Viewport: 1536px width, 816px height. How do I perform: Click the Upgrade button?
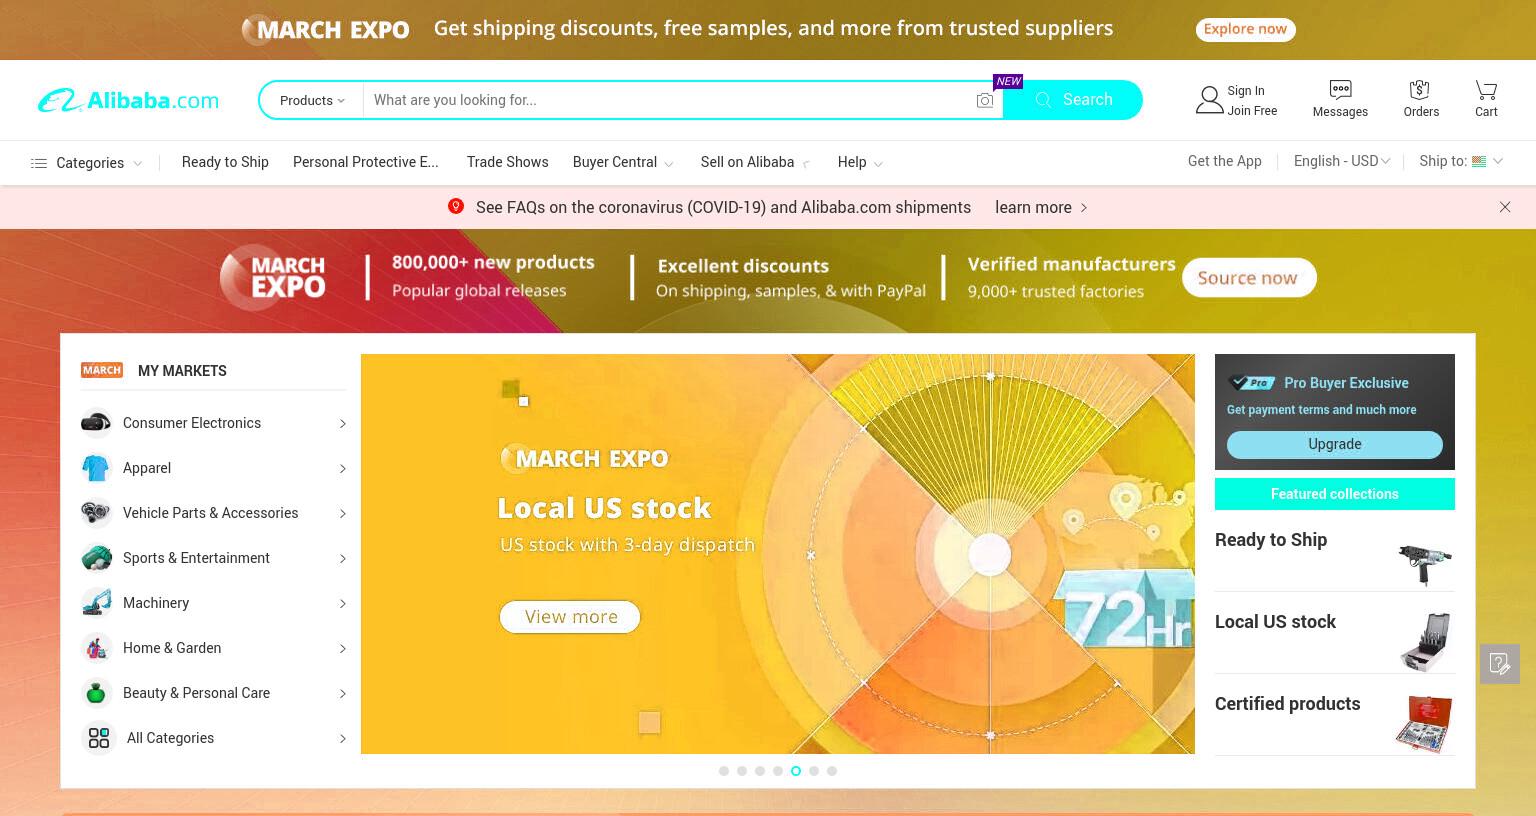click(1334, 444)
